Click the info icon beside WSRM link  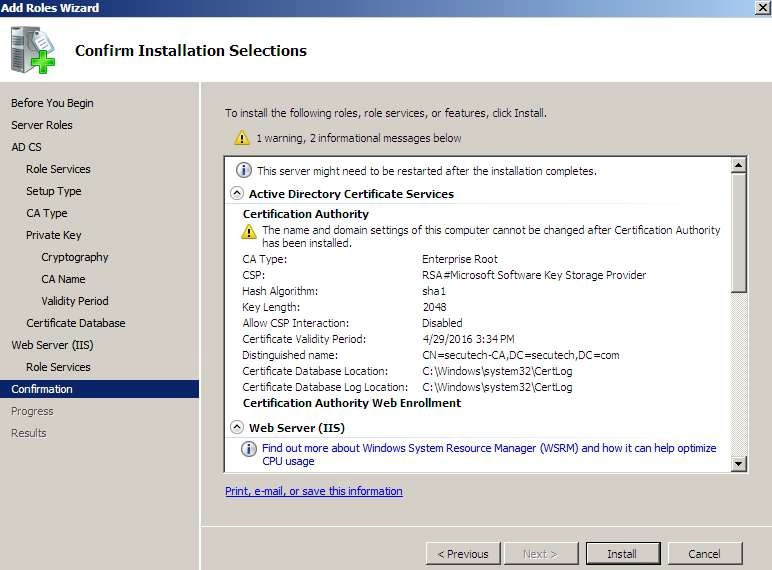pyautogui.click(x=249, y=449)
